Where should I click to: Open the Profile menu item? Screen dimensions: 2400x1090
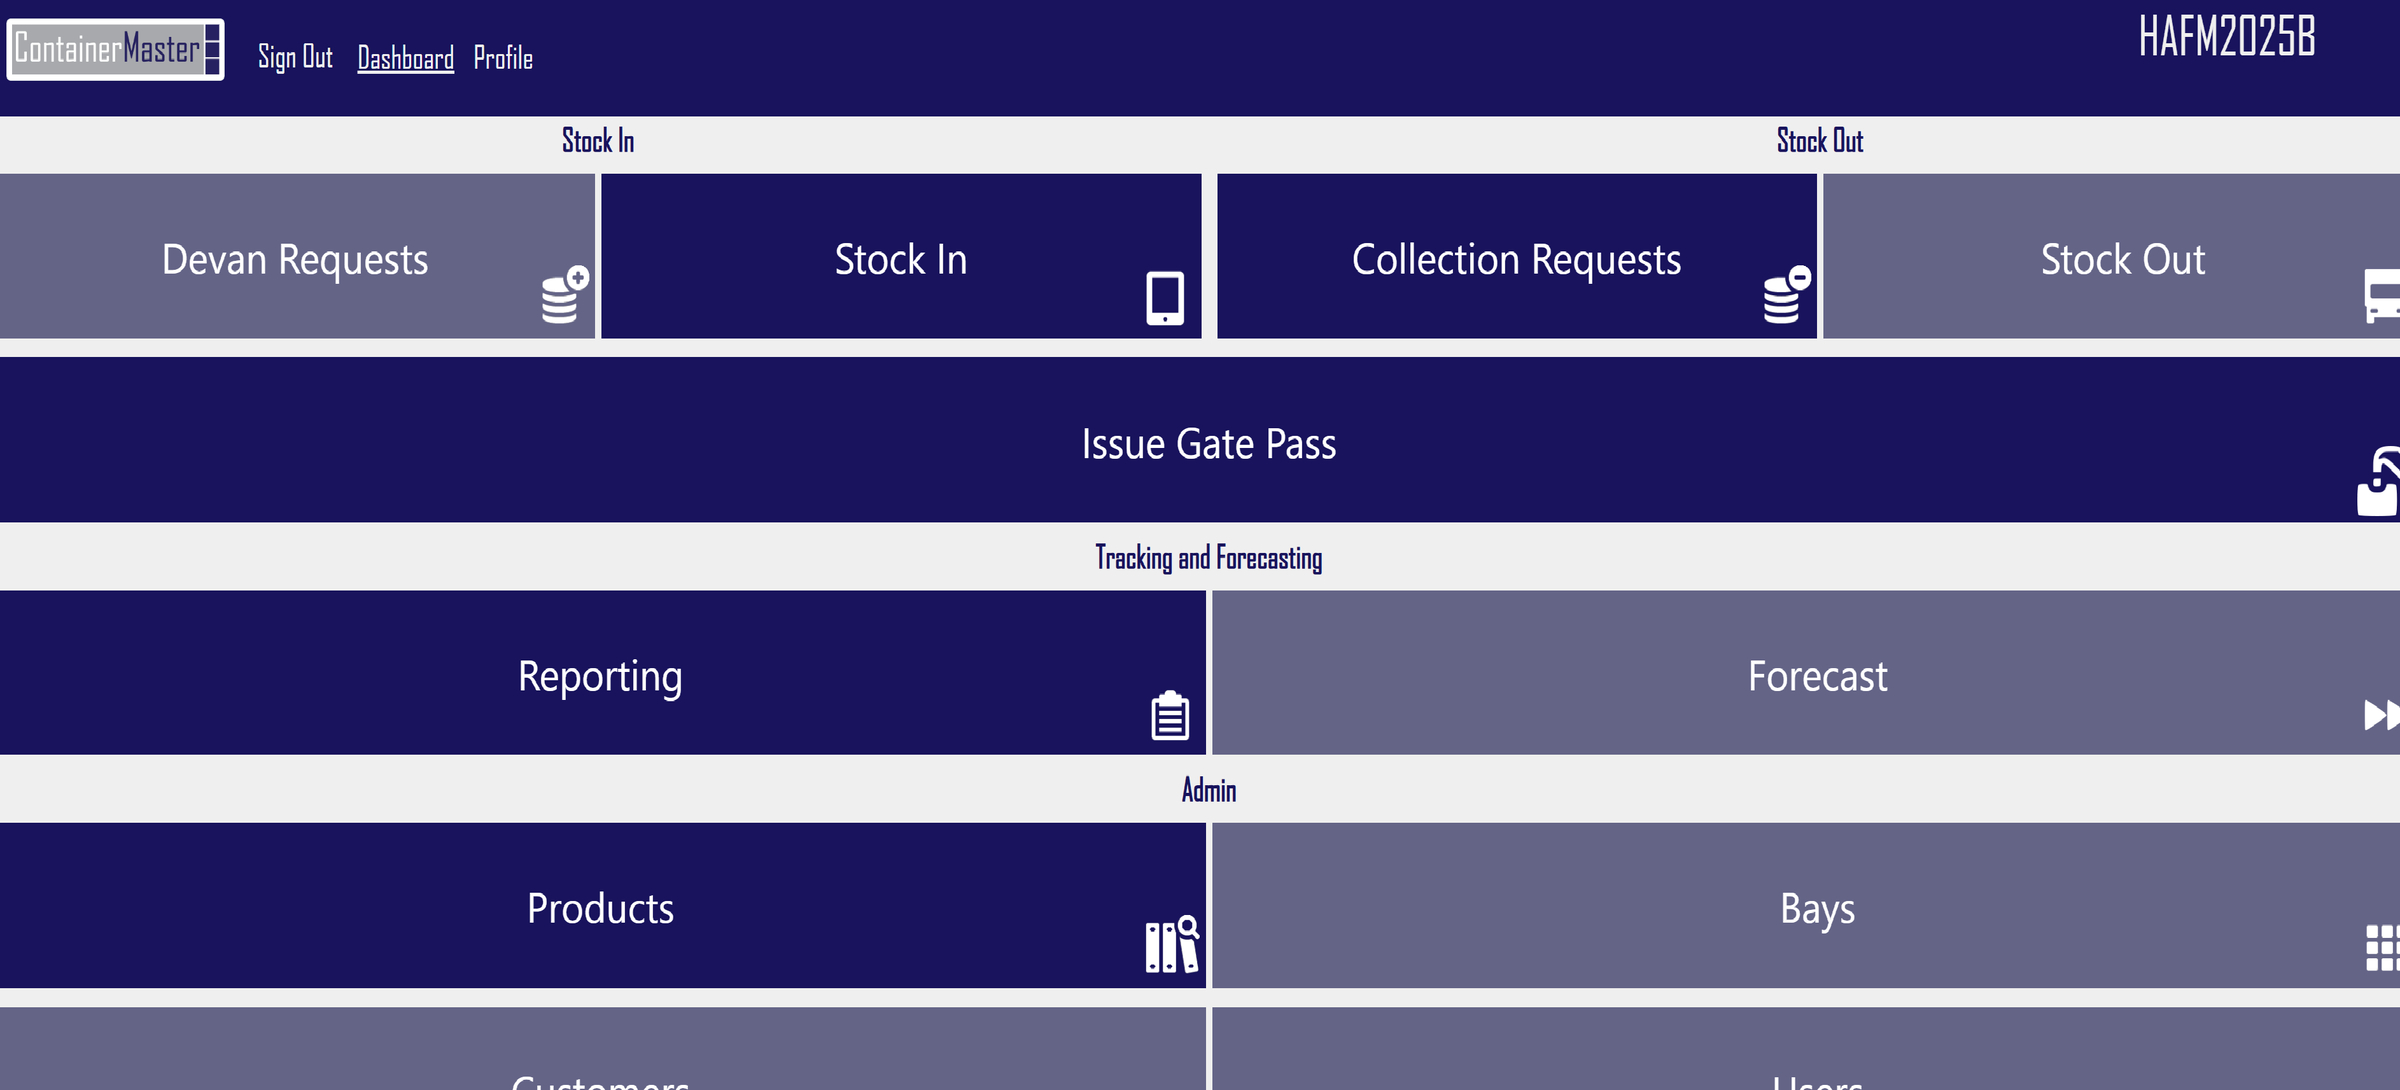coord(503,58)
